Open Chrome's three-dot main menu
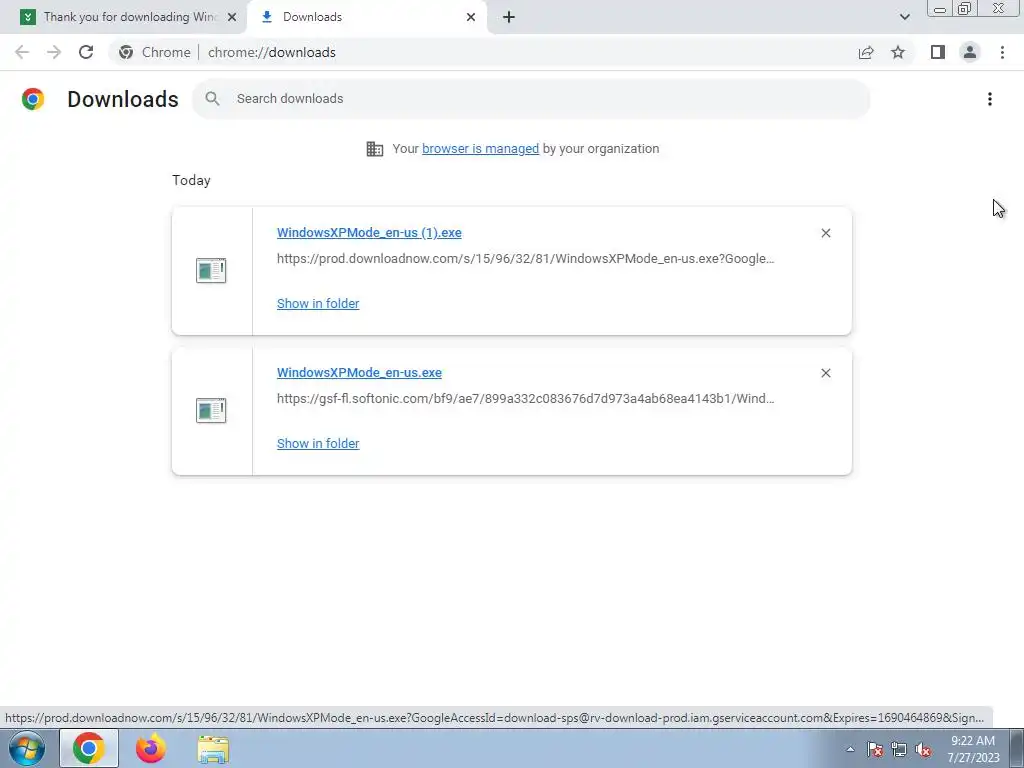 coord(1002,52)
